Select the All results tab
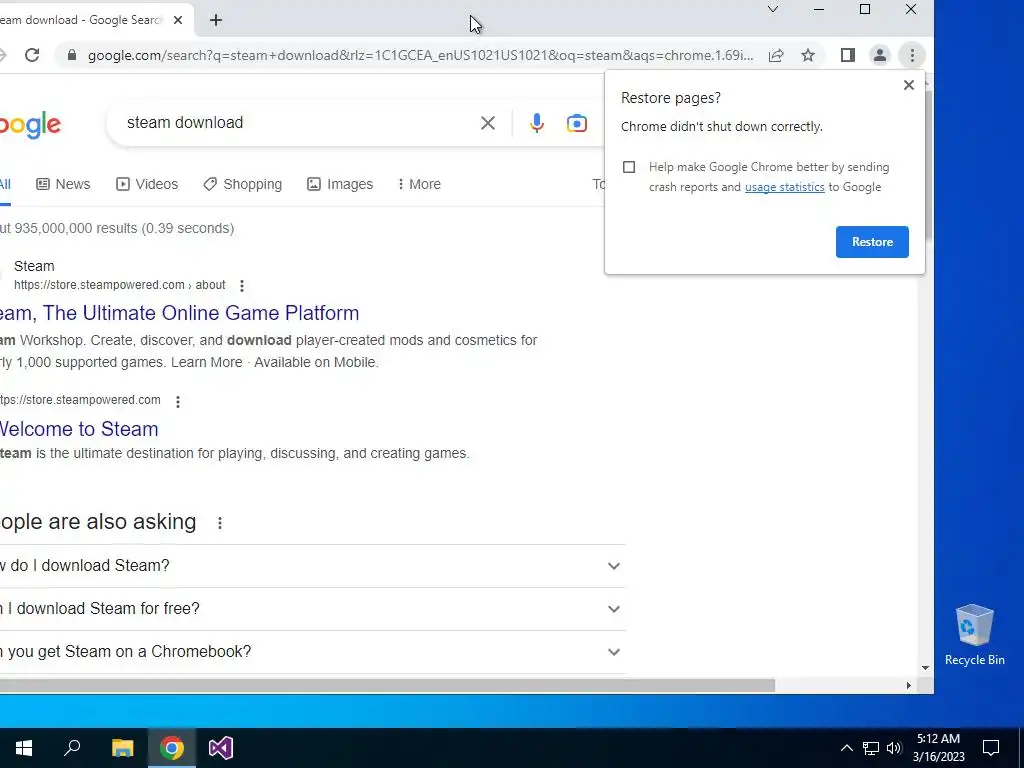This screenshot has width=1024, height=768. pyautogui.click(x=5, y=184)
